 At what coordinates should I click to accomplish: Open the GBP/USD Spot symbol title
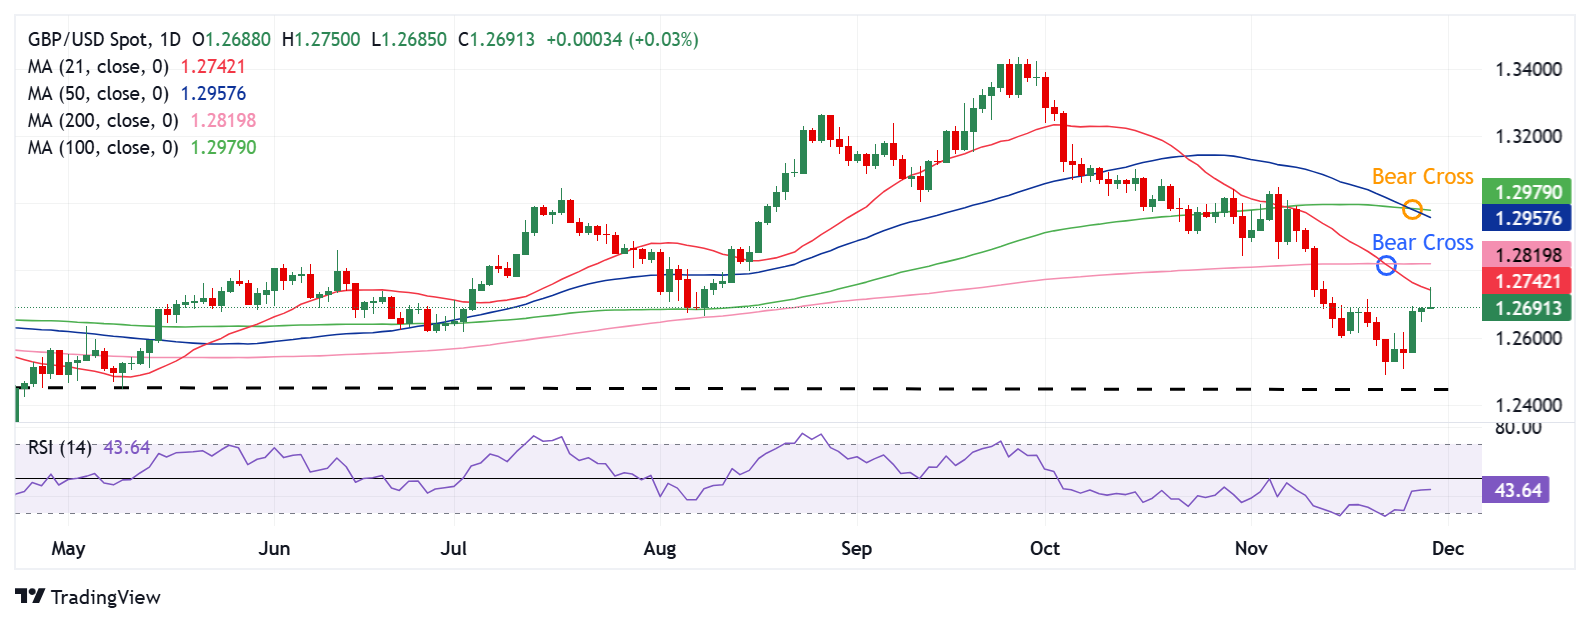tap(89, 40)
